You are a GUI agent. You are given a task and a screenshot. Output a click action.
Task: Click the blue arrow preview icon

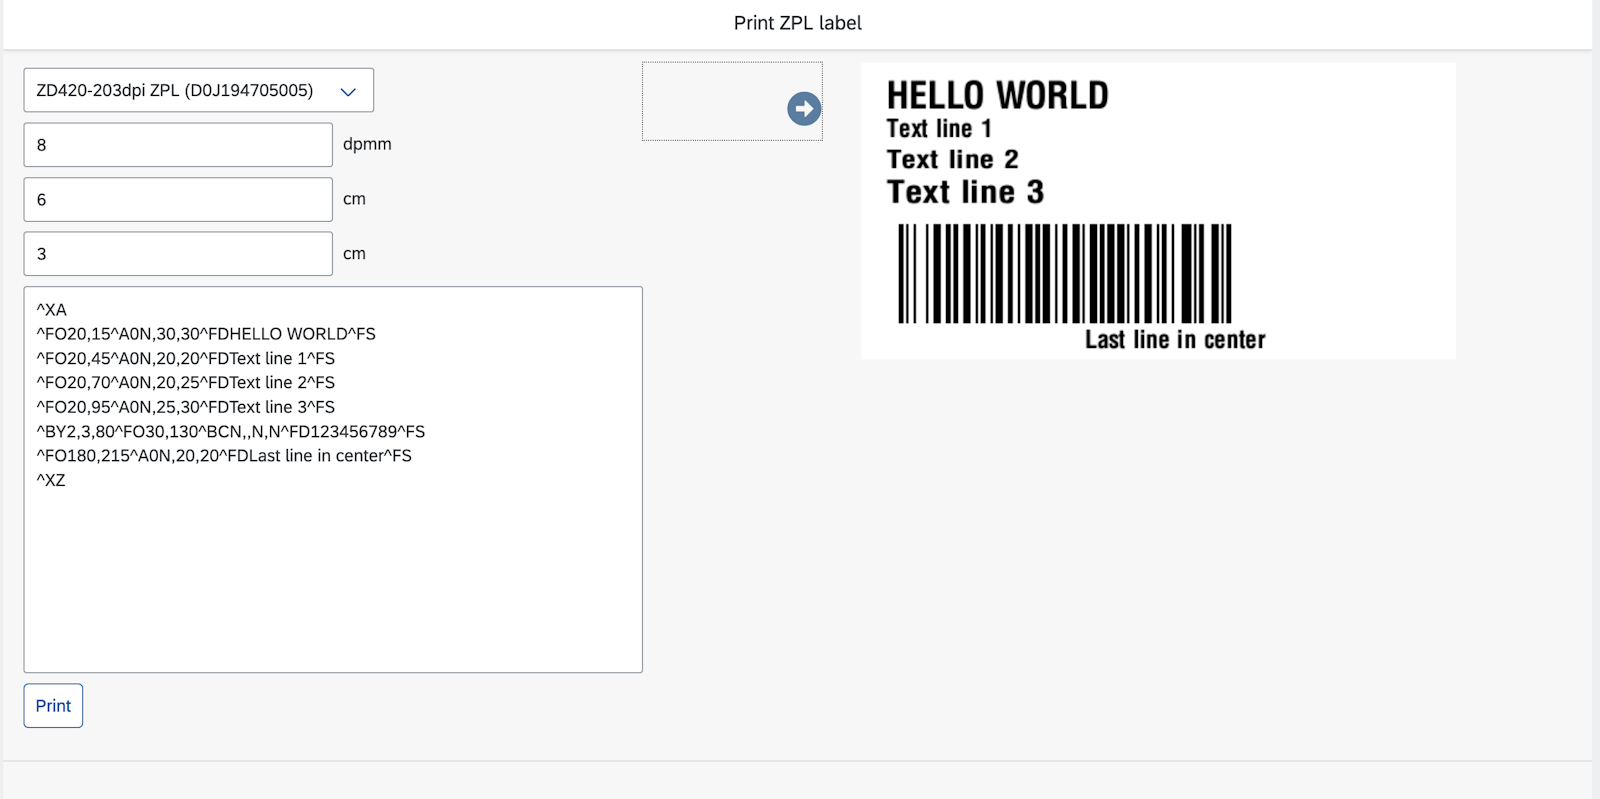tap(804, 108)
